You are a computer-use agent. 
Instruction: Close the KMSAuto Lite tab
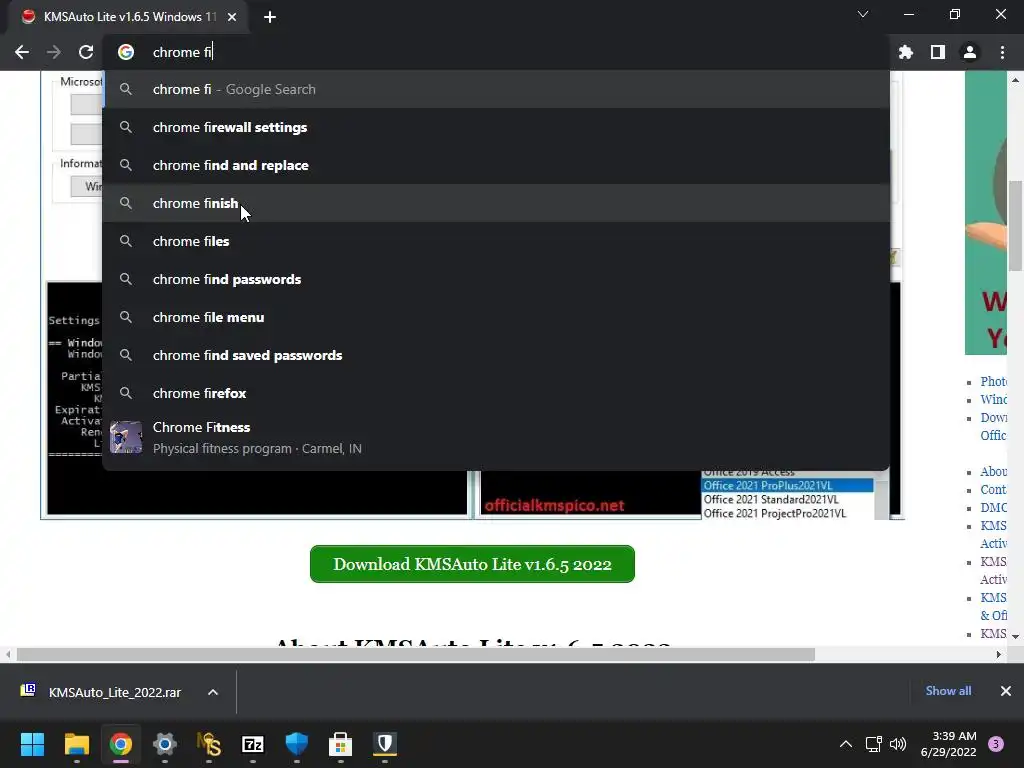coord(232,17)
